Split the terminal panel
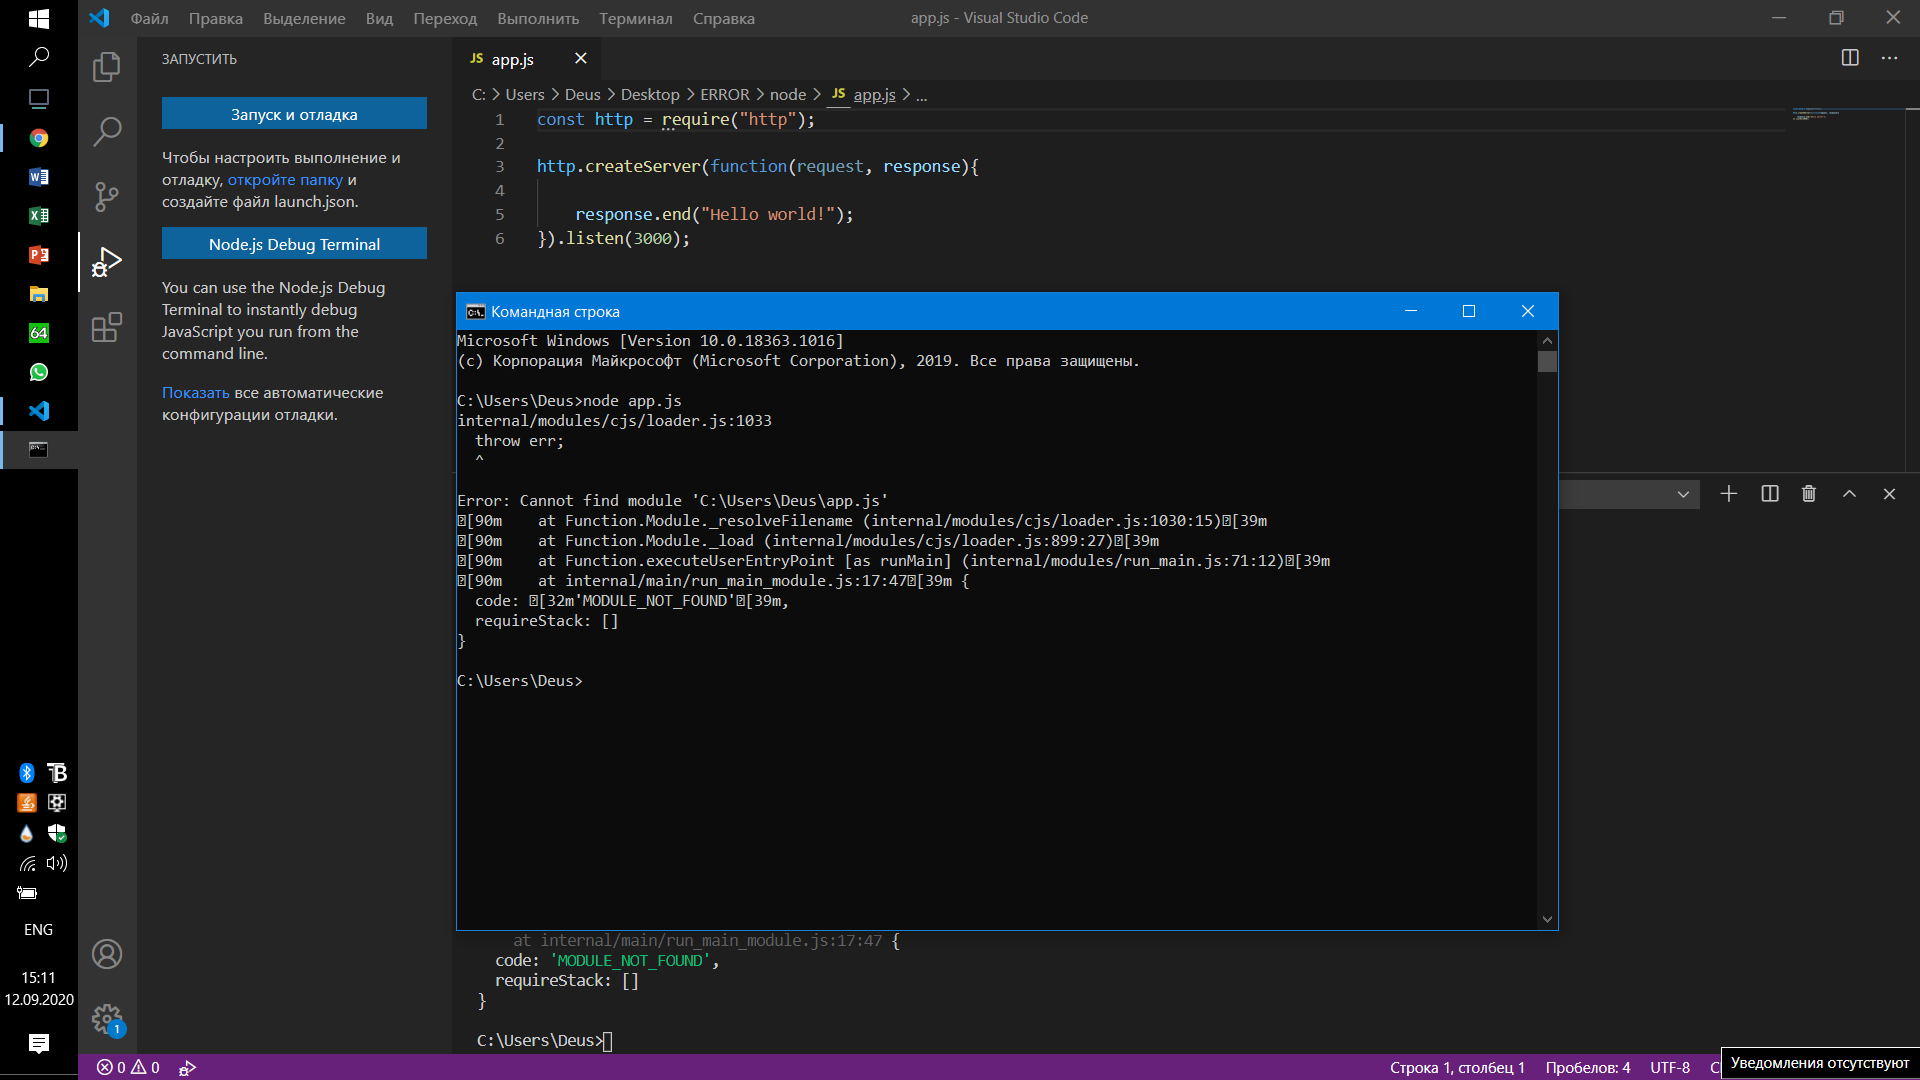 1770,494
